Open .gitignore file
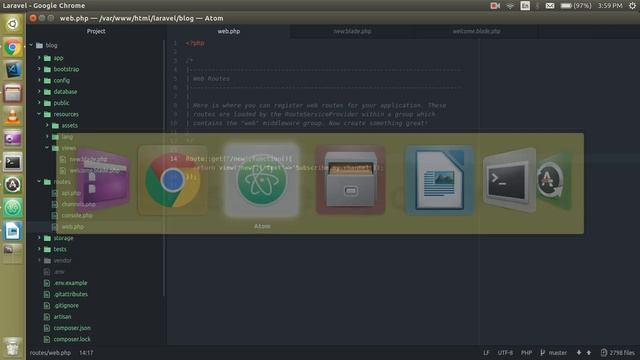 tap(66, 305)
